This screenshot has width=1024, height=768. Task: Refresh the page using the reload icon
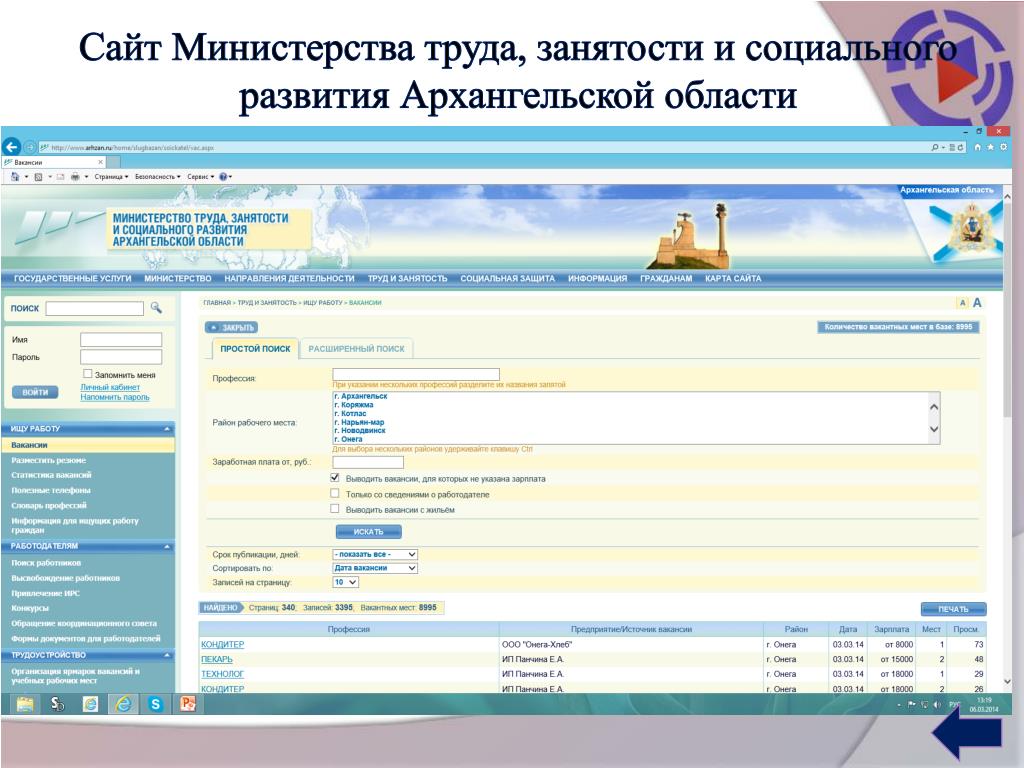[x=960, y=148]
